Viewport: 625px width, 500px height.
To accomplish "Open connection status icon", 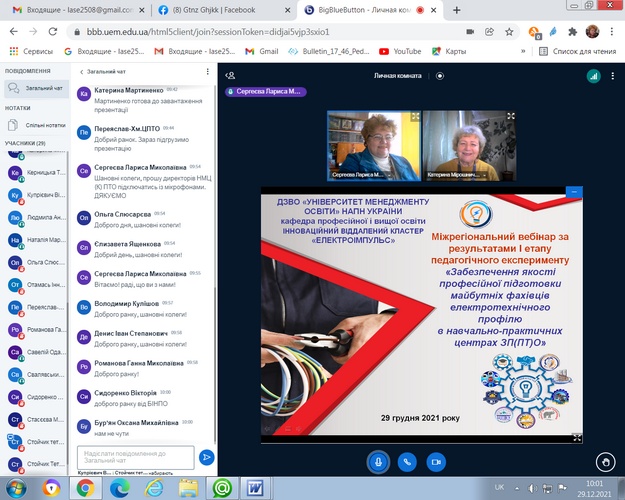I will pyautogui.click(x=594, y=76).
